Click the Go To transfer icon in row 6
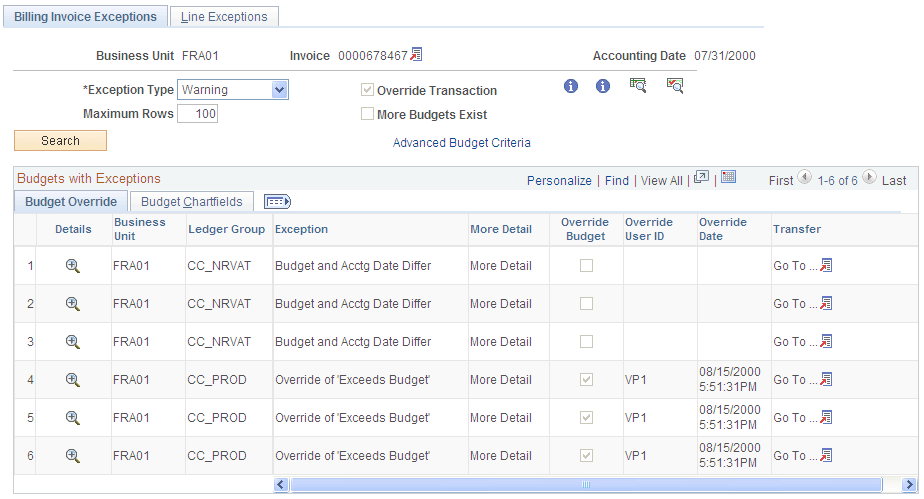The image size is (924, 499). point(826,455)
